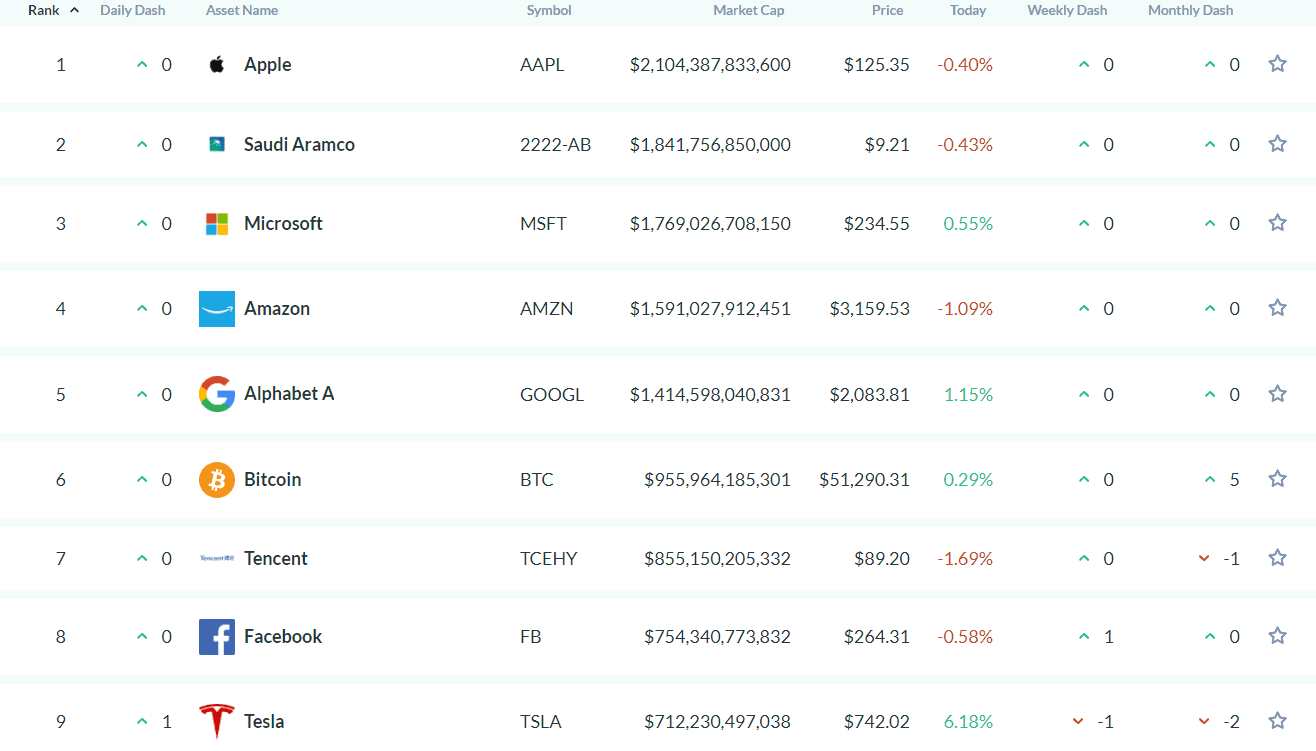Screen dimensions: 1316x751
Task: Sort by Rank column header
Action: pyautogui.click(x=45, y=10)
